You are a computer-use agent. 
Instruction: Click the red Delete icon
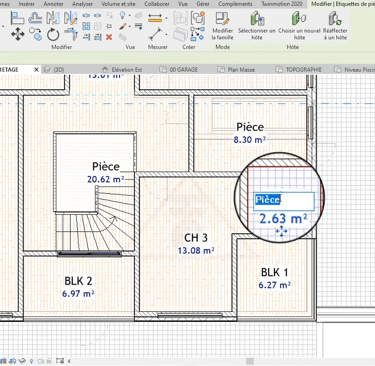tap(109, 37)
